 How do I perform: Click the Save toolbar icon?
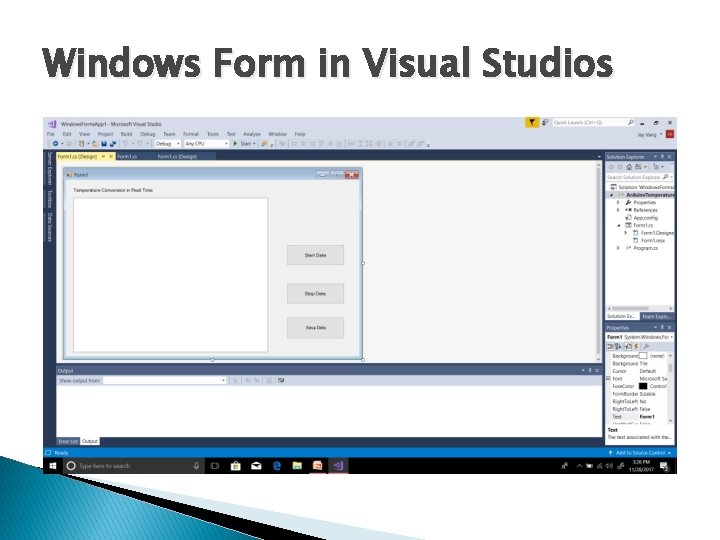point(104,144)
